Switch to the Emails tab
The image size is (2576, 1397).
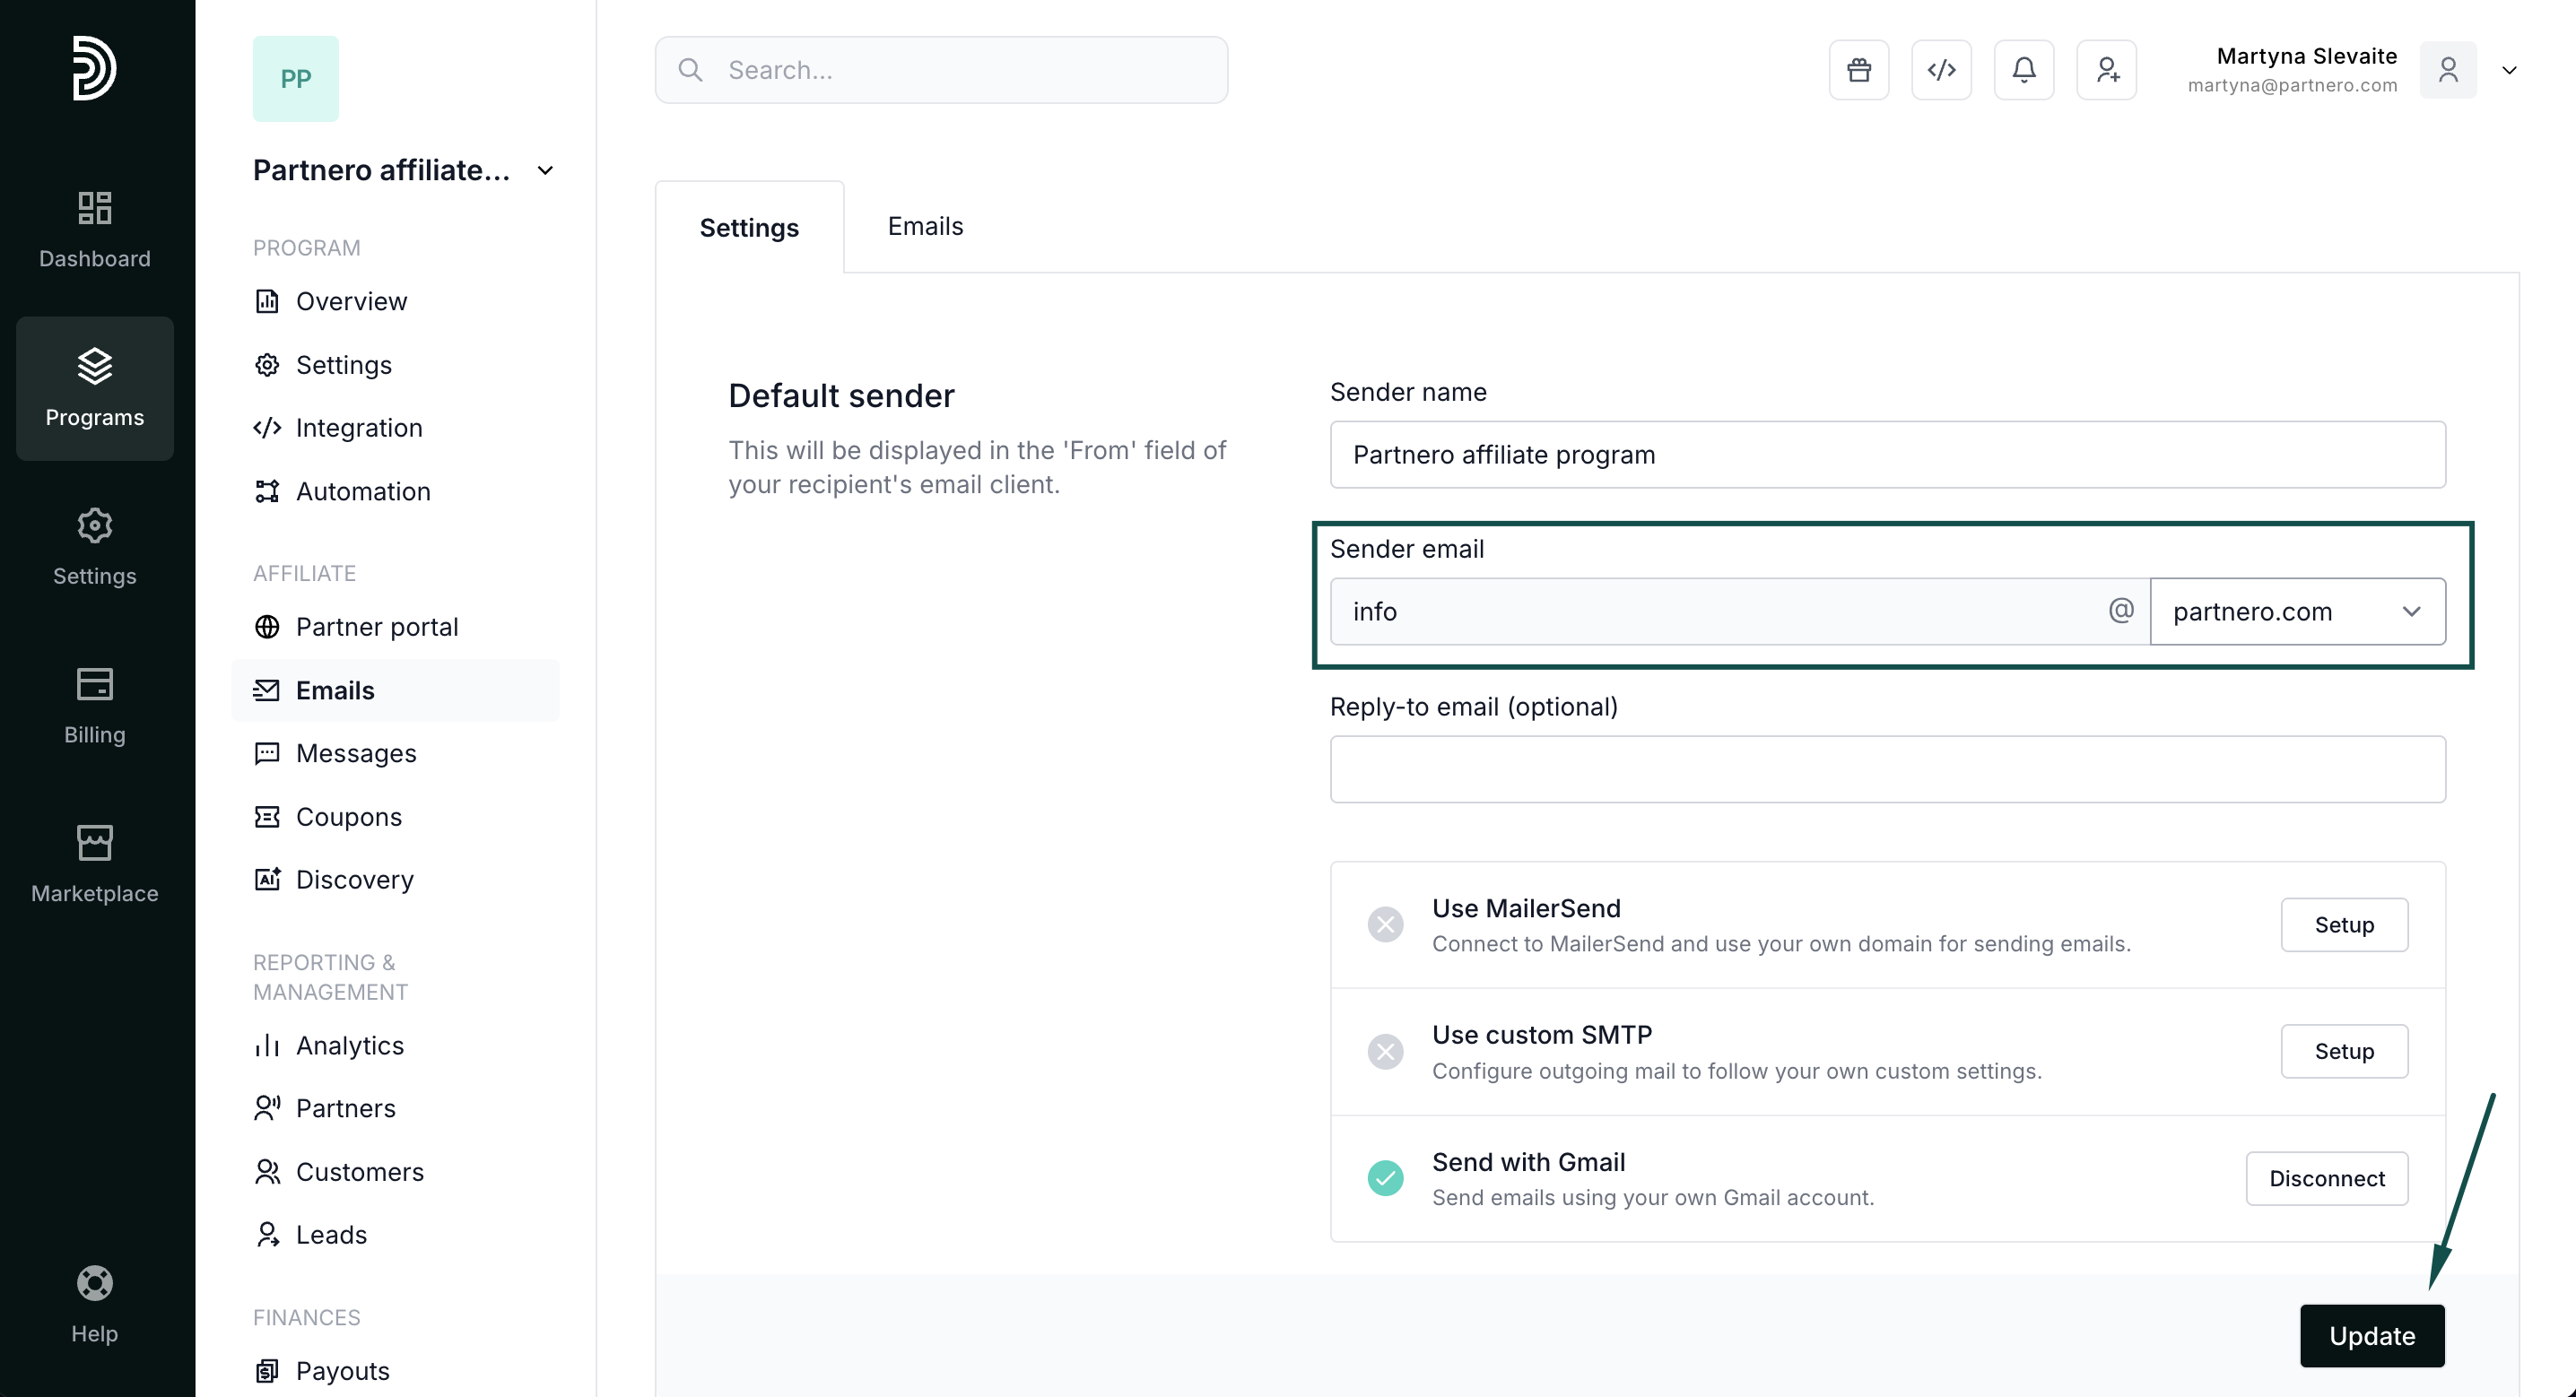click(925, 226)
